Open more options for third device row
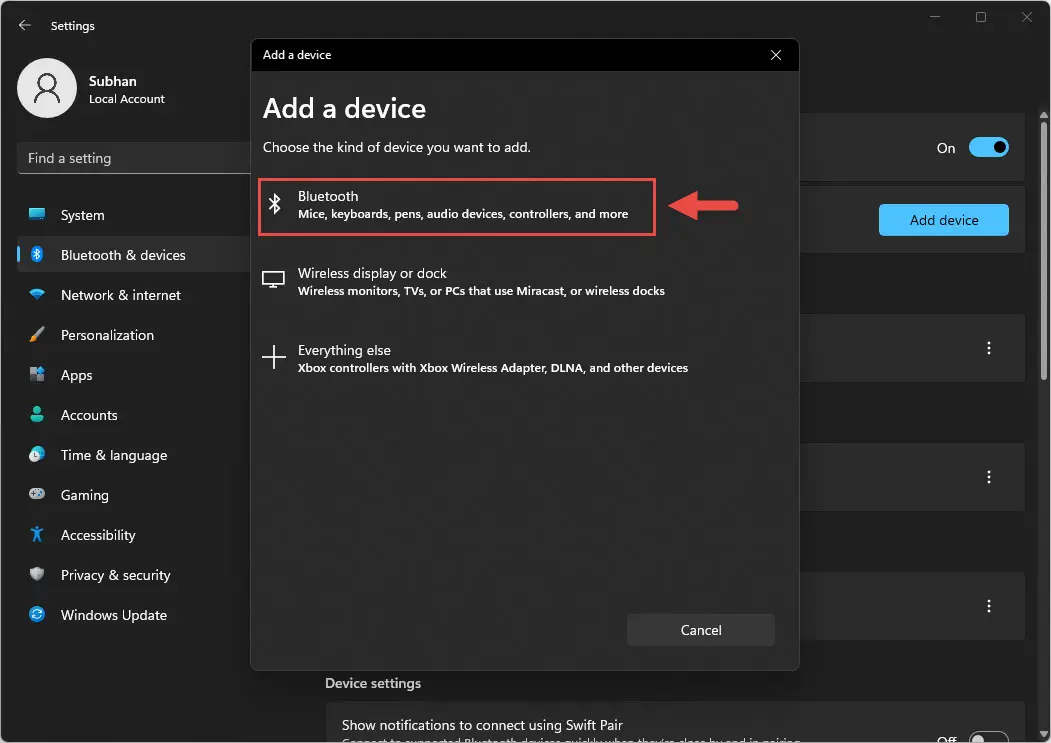 (989, 606)
